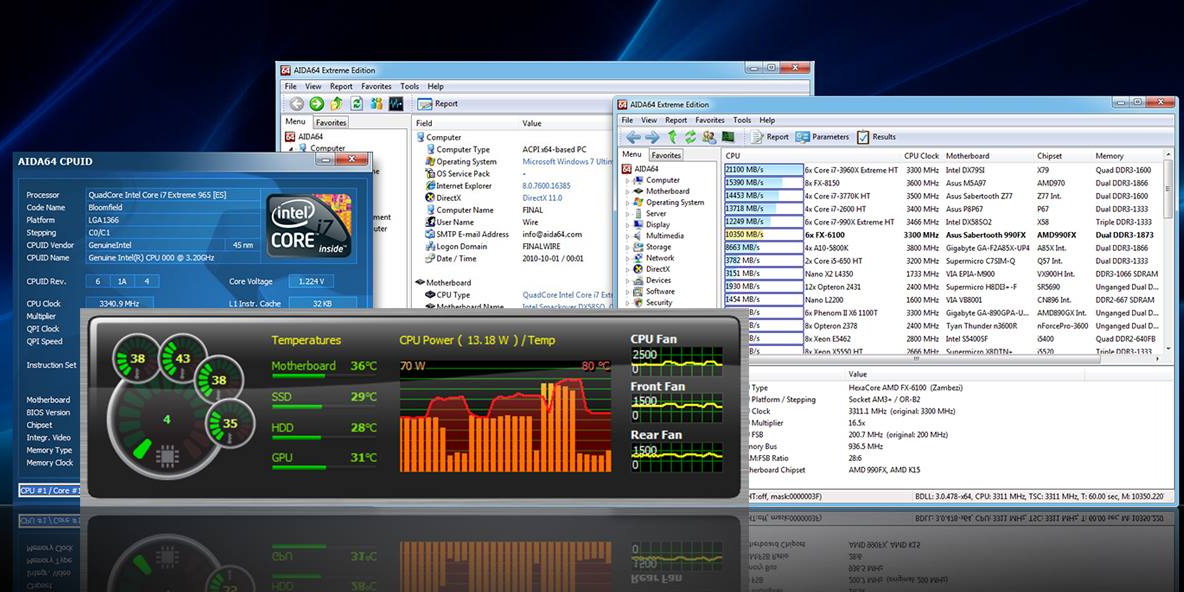Click Results in the benchmark window toolbar
Image resolution: width=1184 pixels, height=592 pixels.
pyautogui.click(x=877, y=137)
